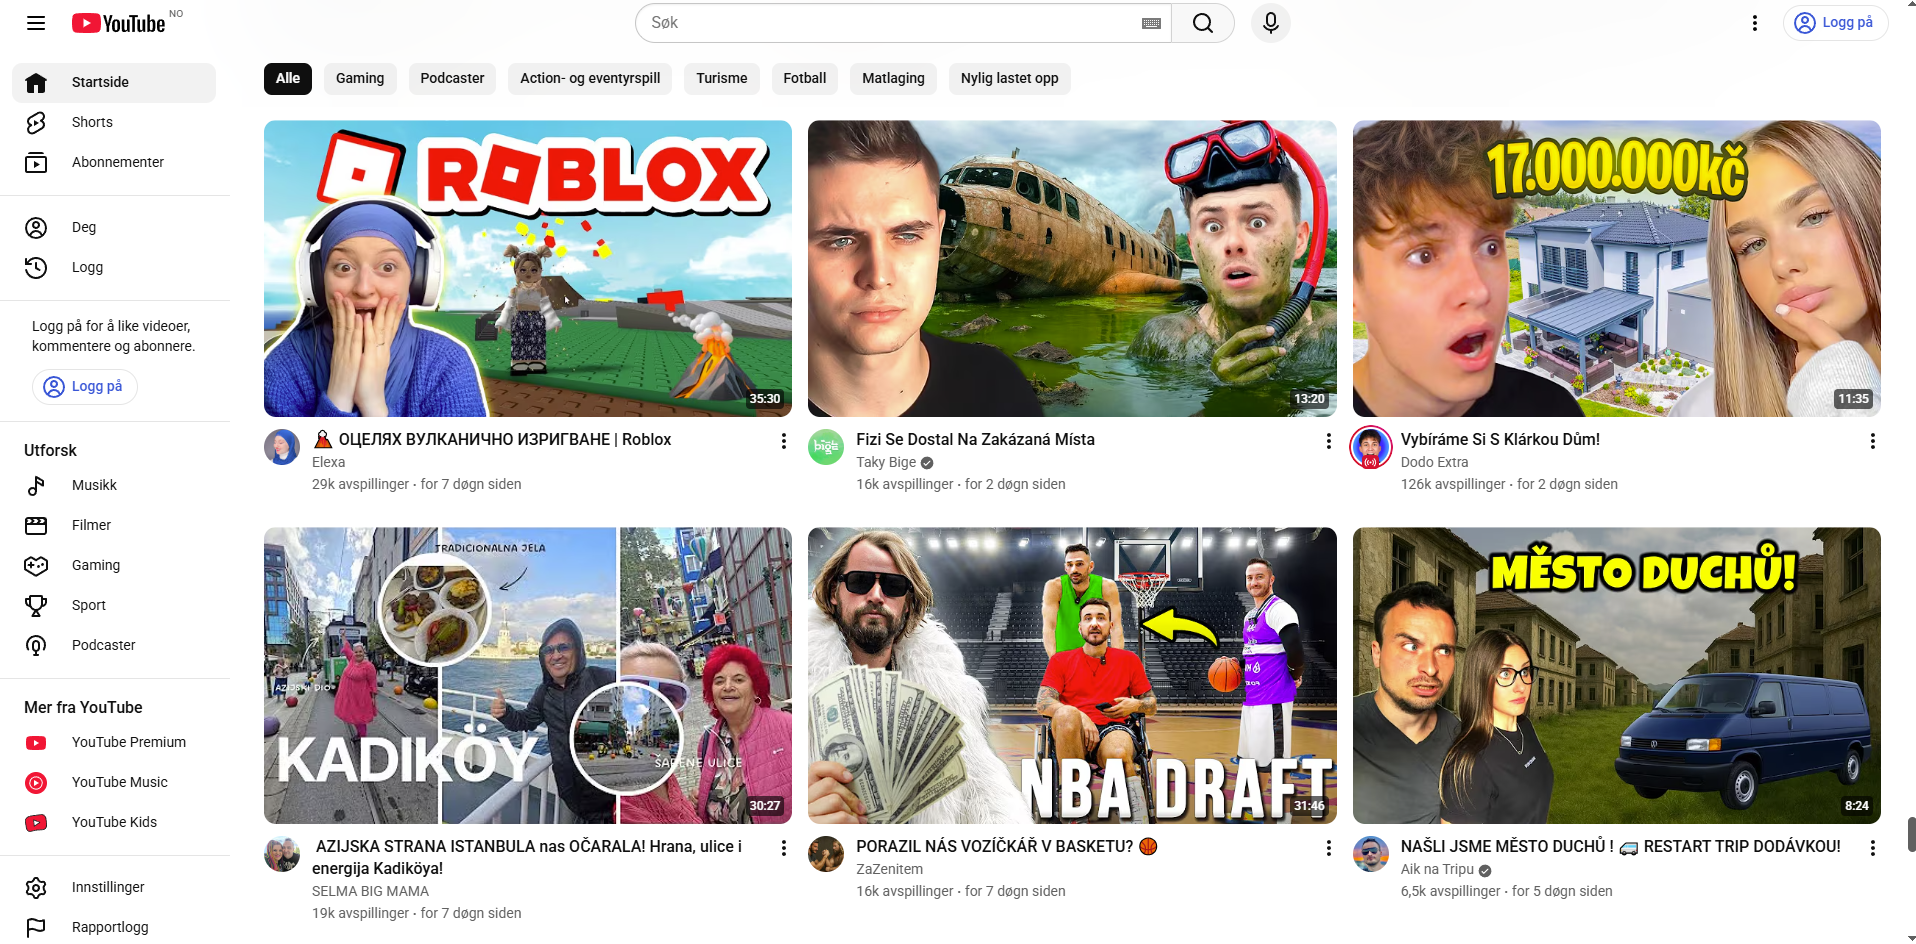Open the hamburger guide menu

(36, 23)
